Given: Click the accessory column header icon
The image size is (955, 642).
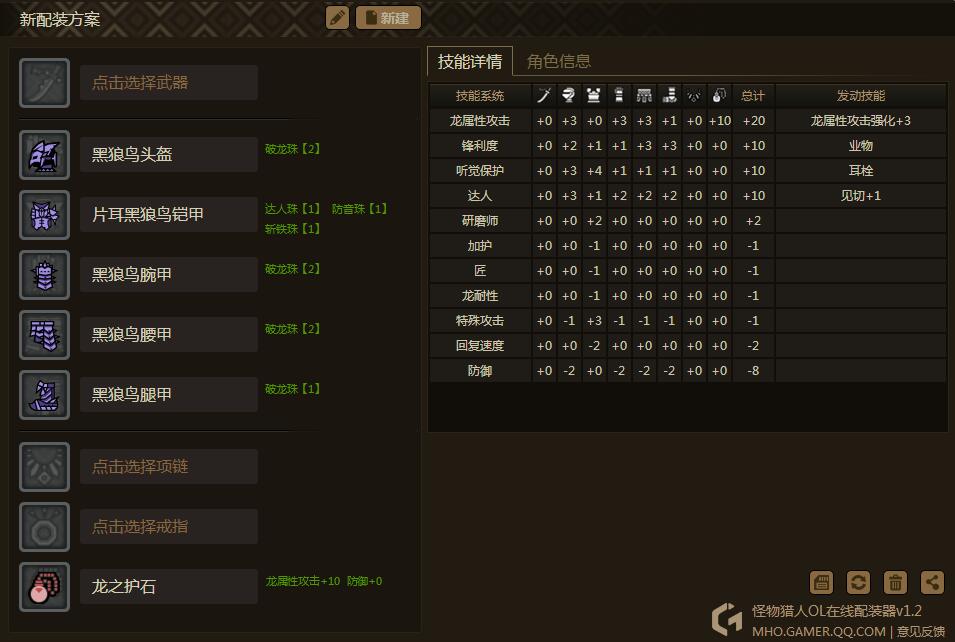Looking at the screenshot, I should point(694,96).
